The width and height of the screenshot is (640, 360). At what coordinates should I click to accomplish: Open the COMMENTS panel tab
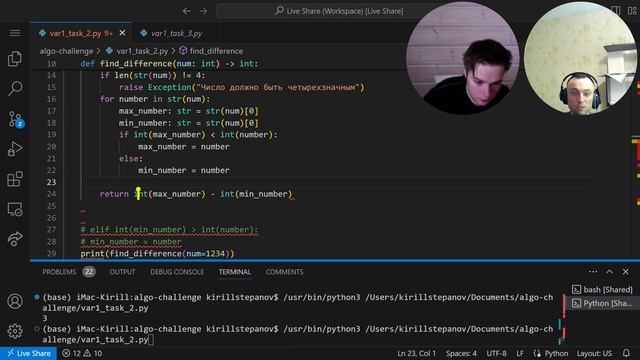(284, 272)
